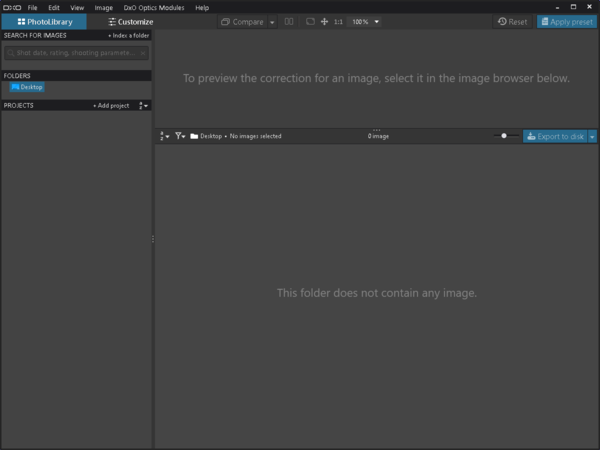Viewport: 600px width, 450px height.
Task: Switch to the PhotoLibrary tab
Action: pyautogui.click(x=43, y=21)
